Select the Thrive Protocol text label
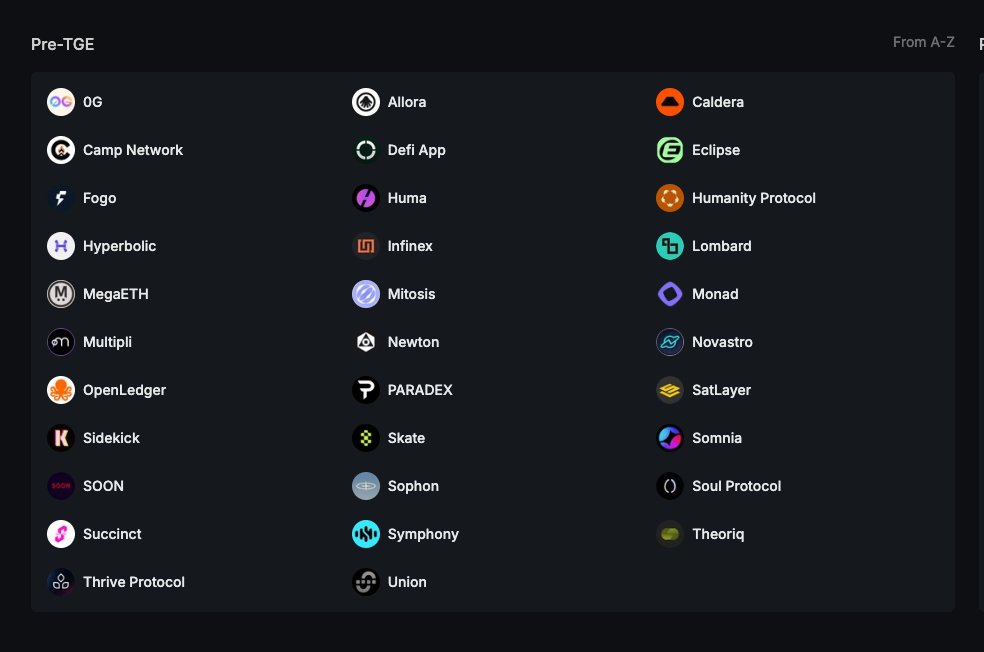Screen dimensions: 984x652 134,582
